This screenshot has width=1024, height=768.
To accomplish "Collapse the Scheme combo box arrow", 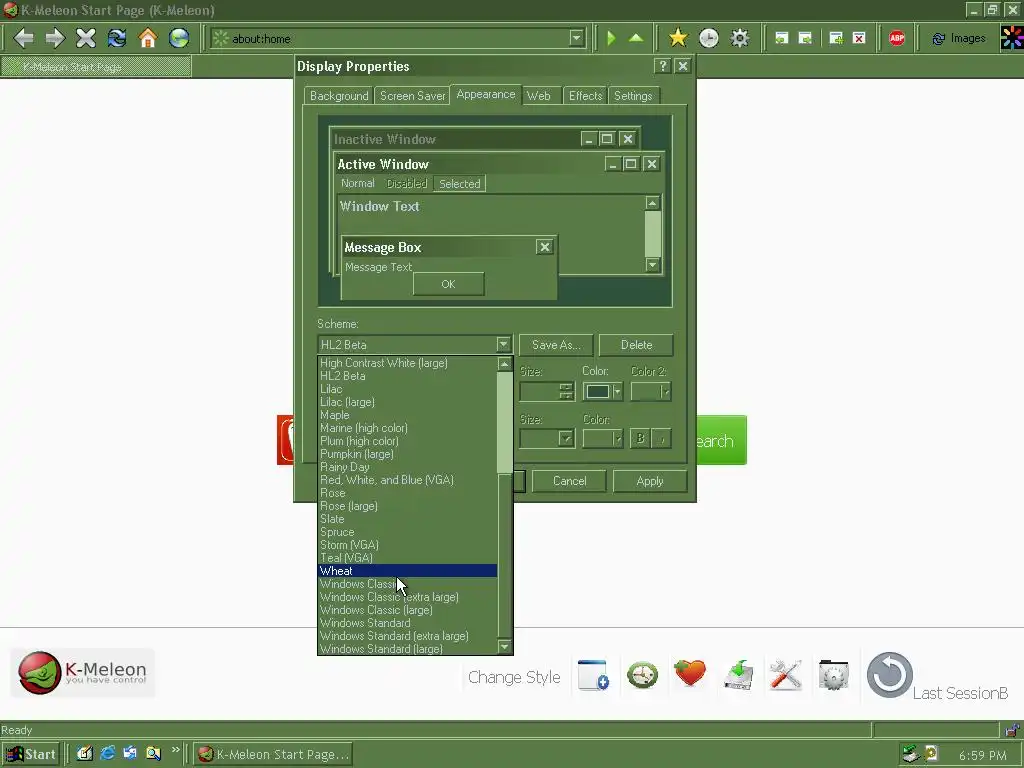I will pos(503,344).
